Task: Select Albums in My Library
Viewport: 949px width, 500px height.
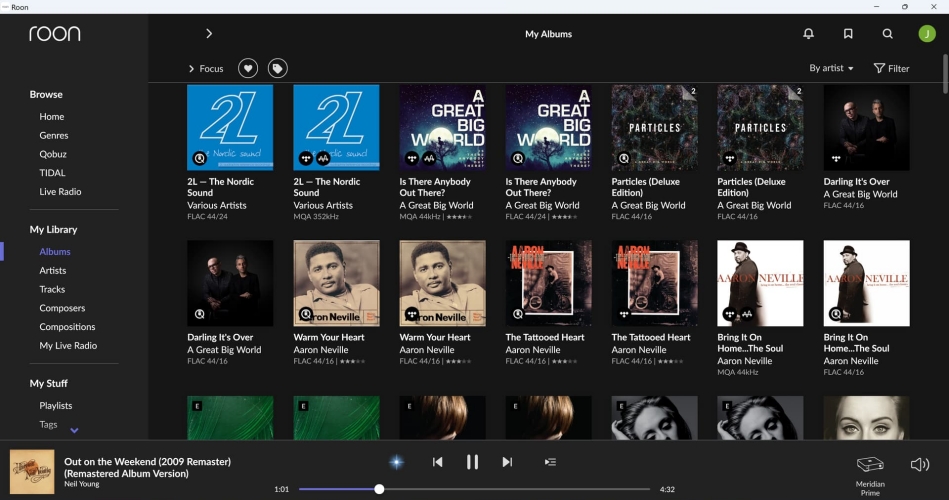Action: [x=54, y=251]
